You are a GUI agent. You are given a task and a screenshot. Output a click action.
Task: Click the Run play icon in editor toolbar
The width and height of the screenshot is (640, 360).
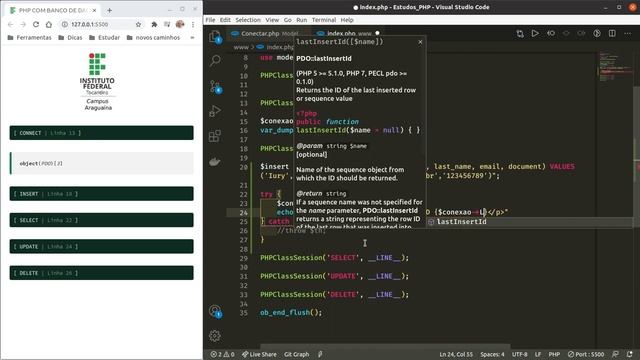[535, 33]
